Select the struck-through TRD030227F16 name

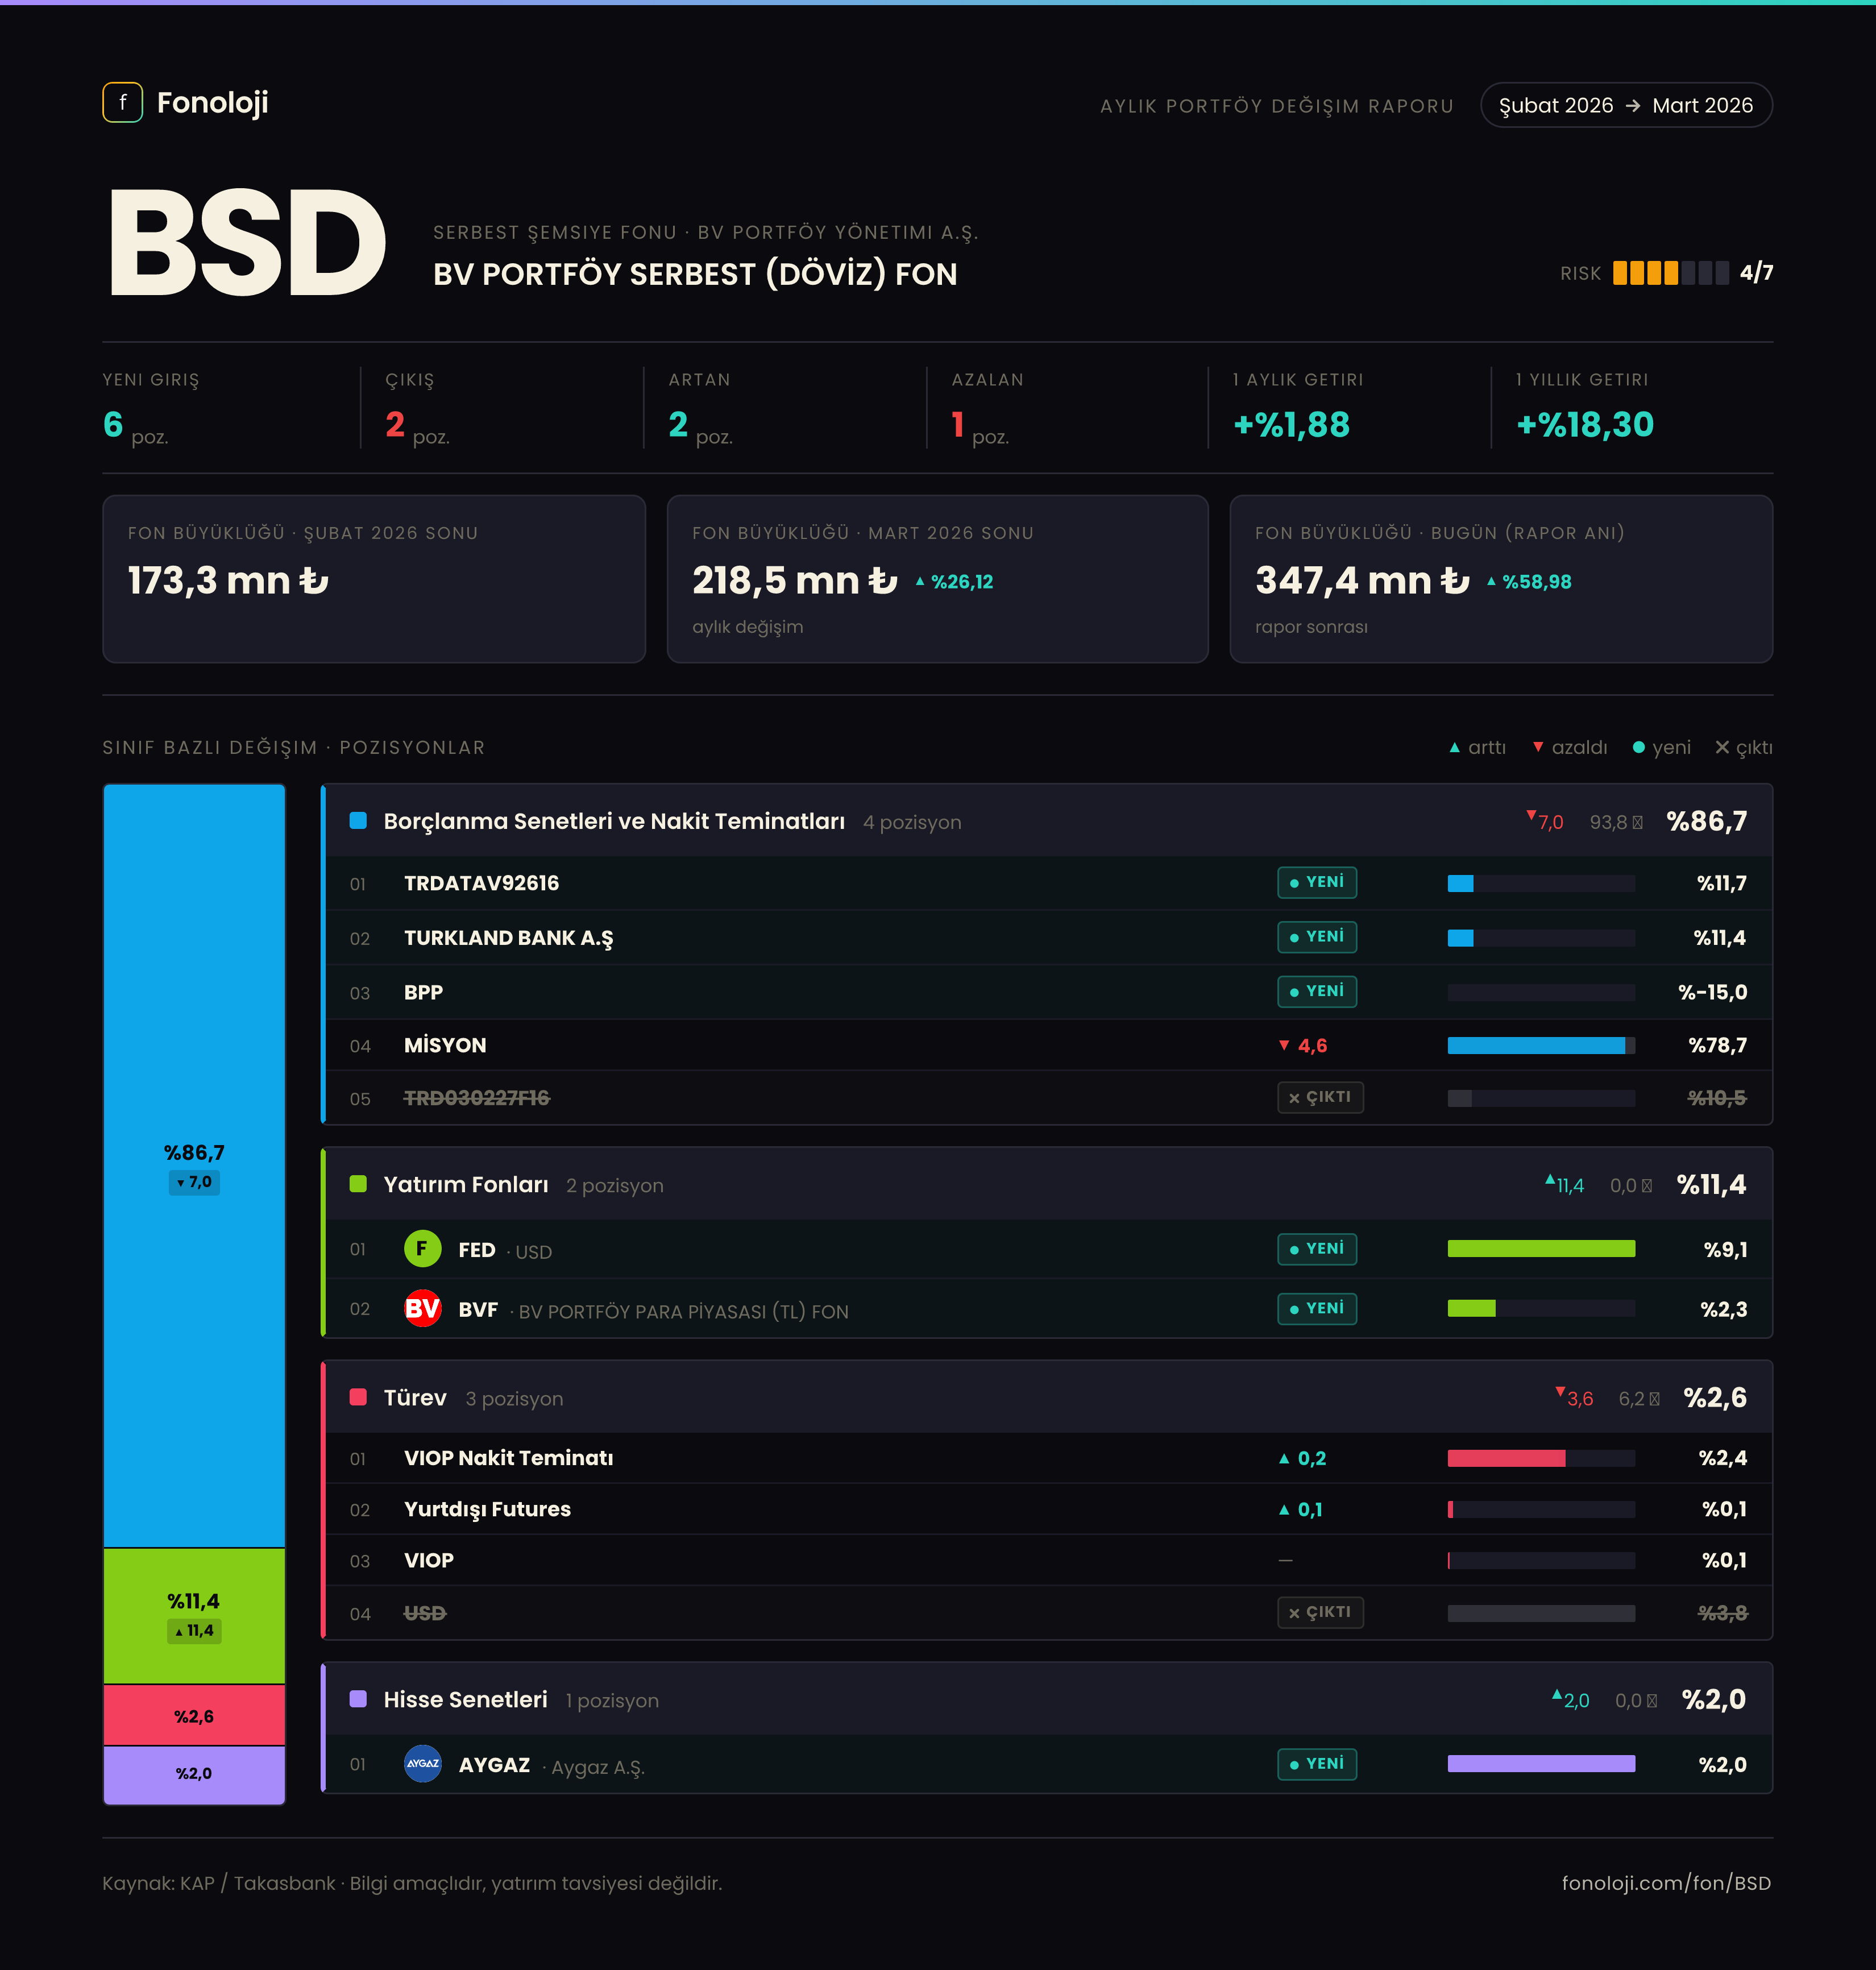[x=477, y=1098]
